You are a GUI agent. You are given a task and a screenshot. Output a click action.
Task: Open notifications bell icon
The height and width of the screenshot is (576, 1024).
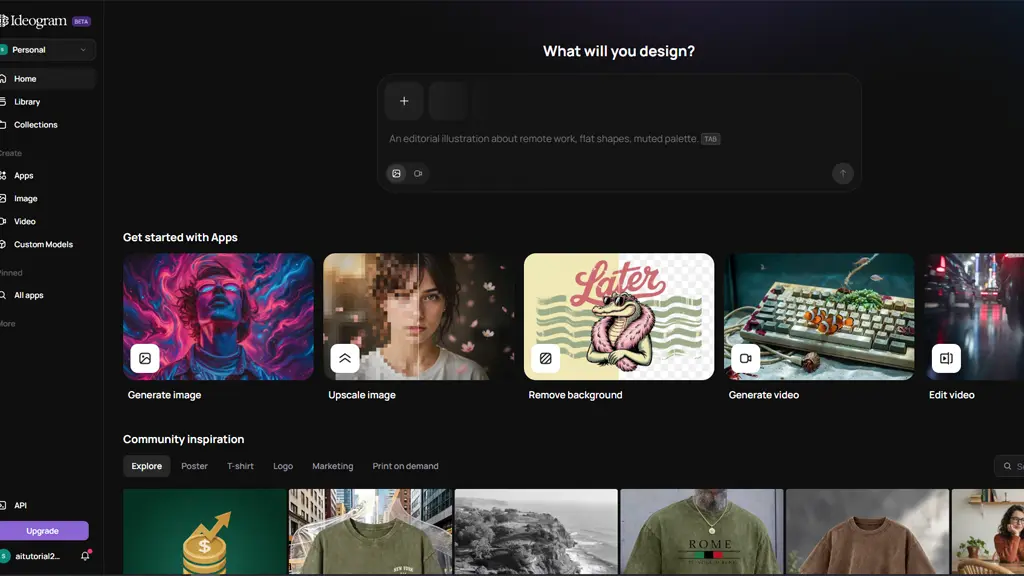85,556
